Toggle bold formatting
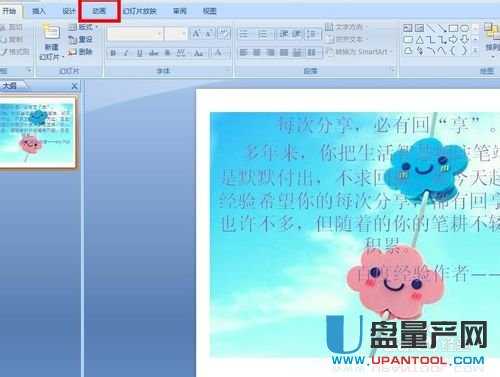This screenshot has height=377, width=500. pos(113,53)
